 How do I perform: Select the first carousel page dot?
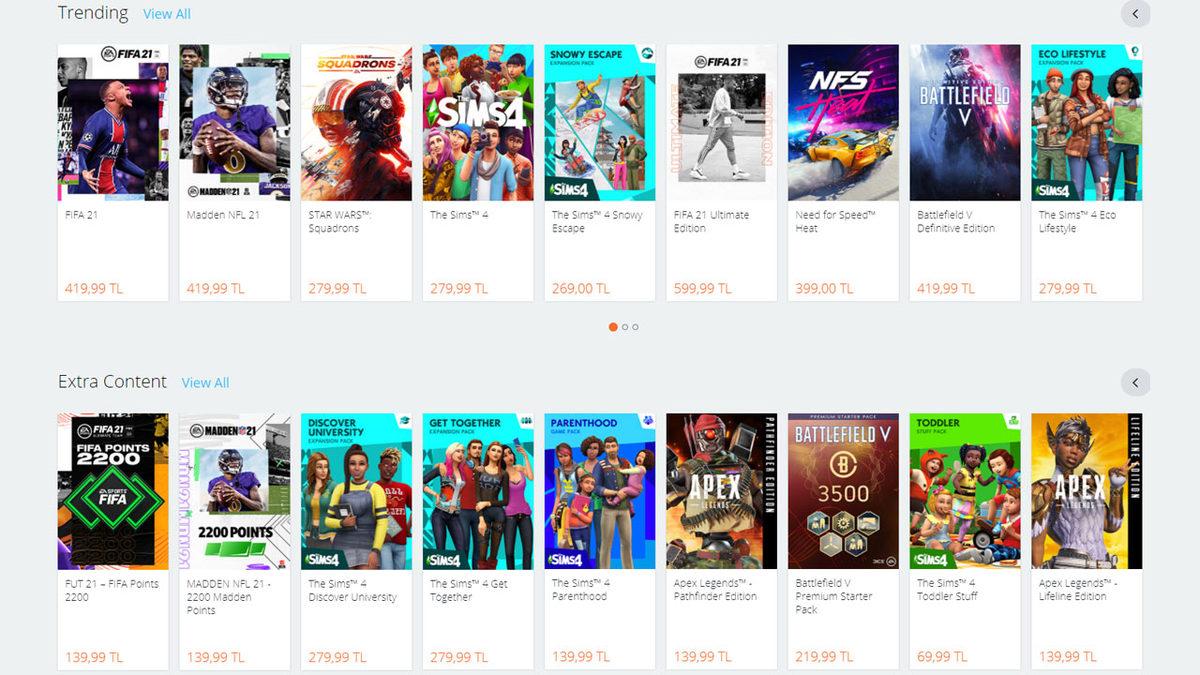coord(613,327)
